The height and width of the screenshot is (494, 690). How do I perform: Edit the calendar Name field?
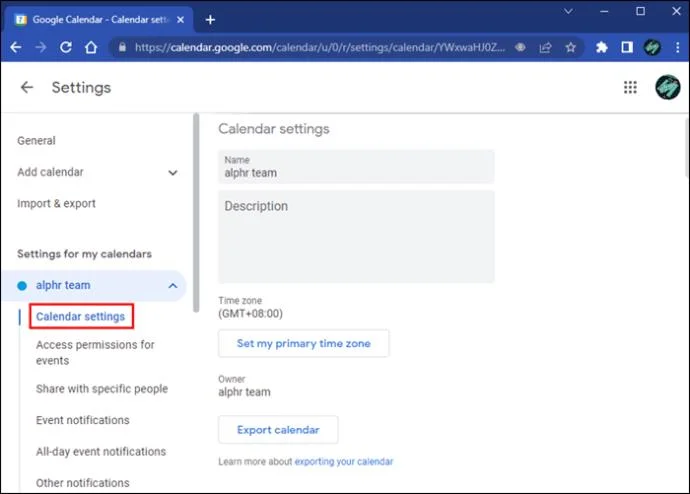click(356, 167)
